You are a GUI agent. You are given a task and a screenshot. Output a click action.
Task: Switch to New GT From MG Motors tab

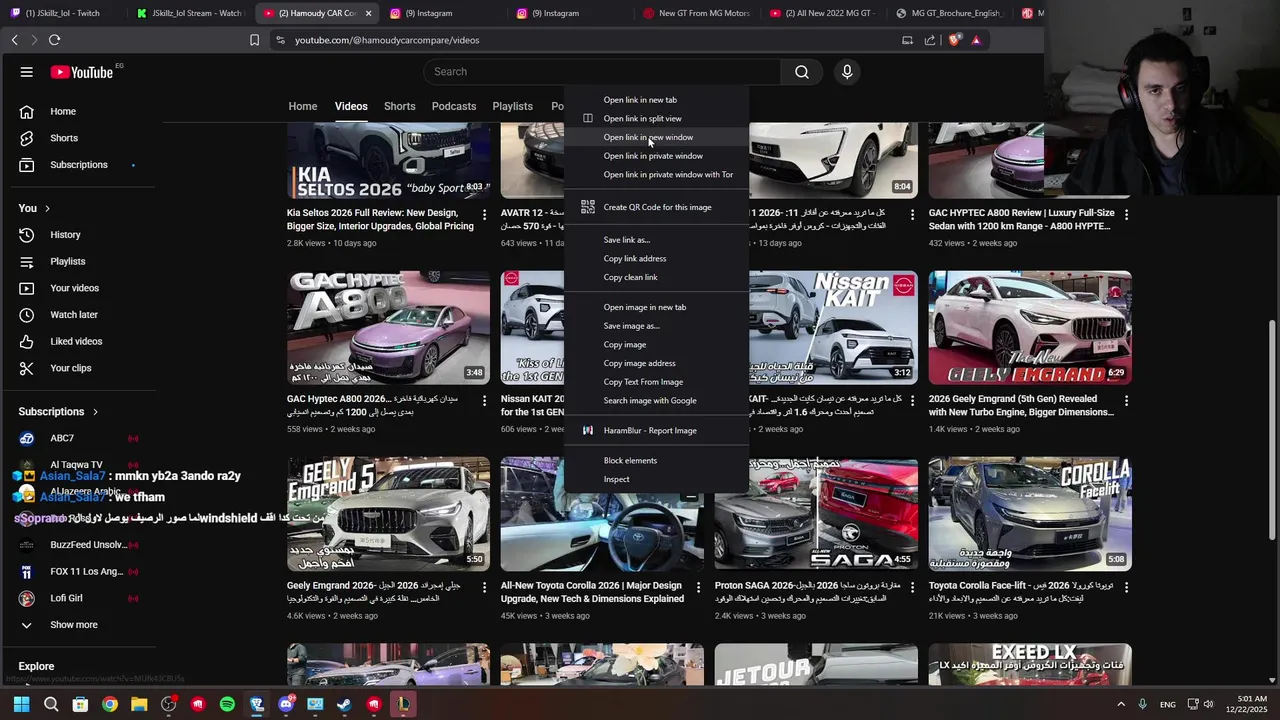(x=697, y=13)
